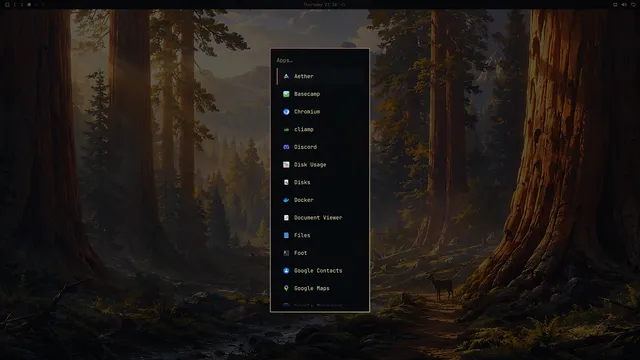Click the Aether app icon
This screenshot has height=360, width=640.
click(286, 76)
